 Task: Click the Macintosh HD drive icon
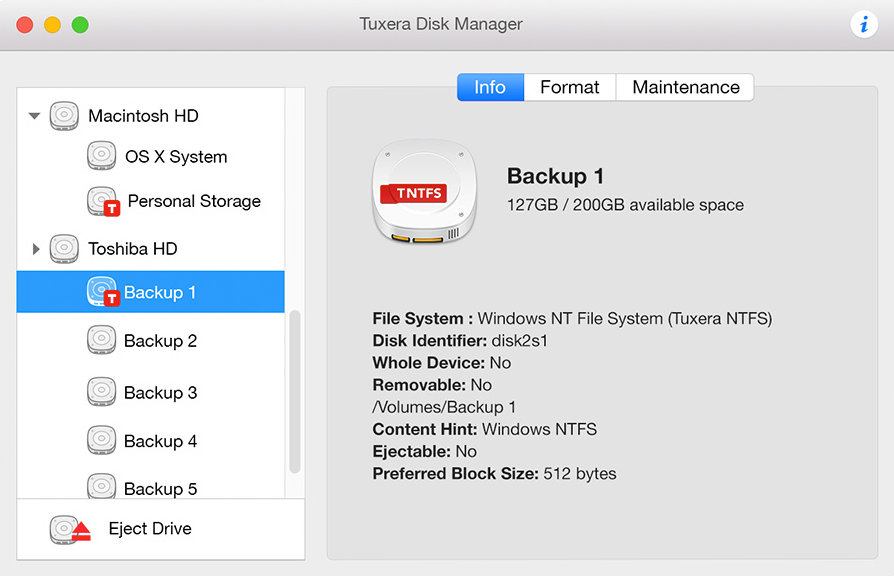click(x=64, y=116)
